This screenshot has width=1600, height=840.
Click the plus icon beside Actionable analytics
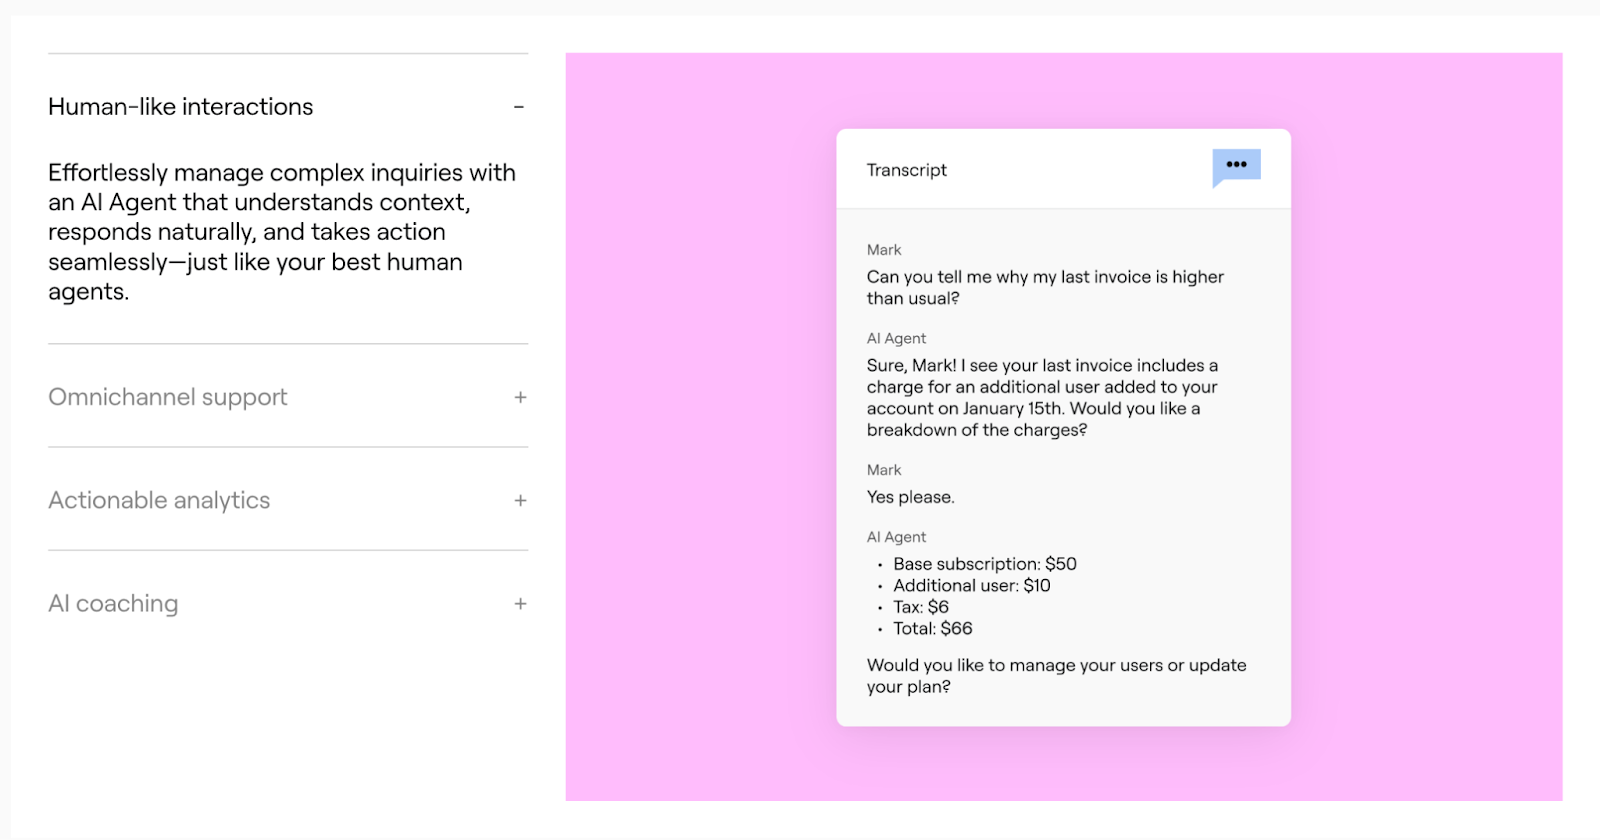tap(520, 501)
